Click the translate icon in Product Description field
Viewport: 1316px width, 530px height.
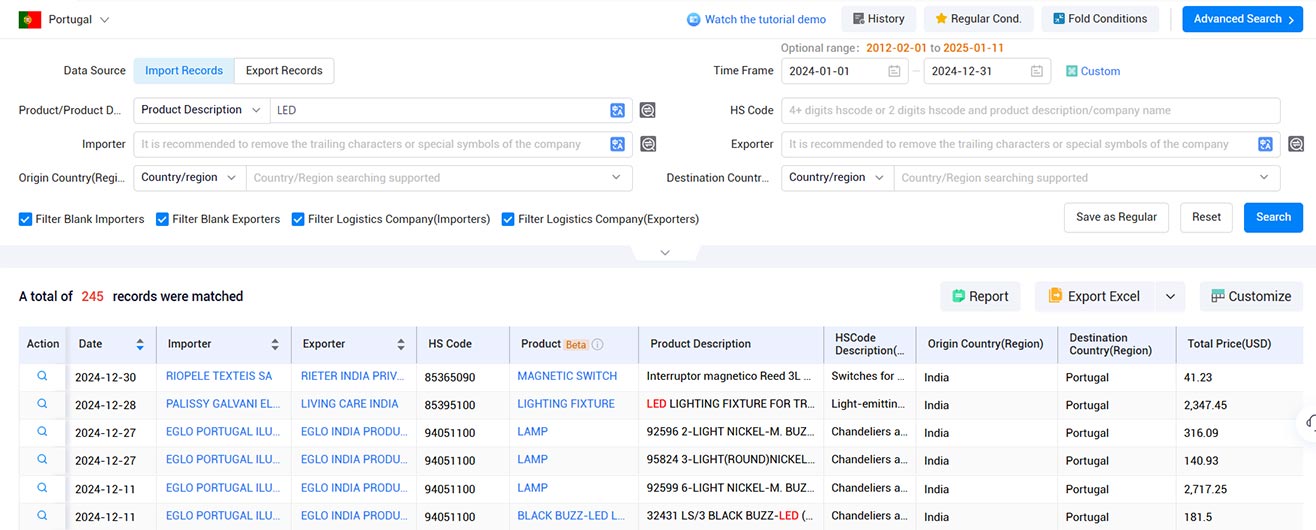tap(618, 110)
